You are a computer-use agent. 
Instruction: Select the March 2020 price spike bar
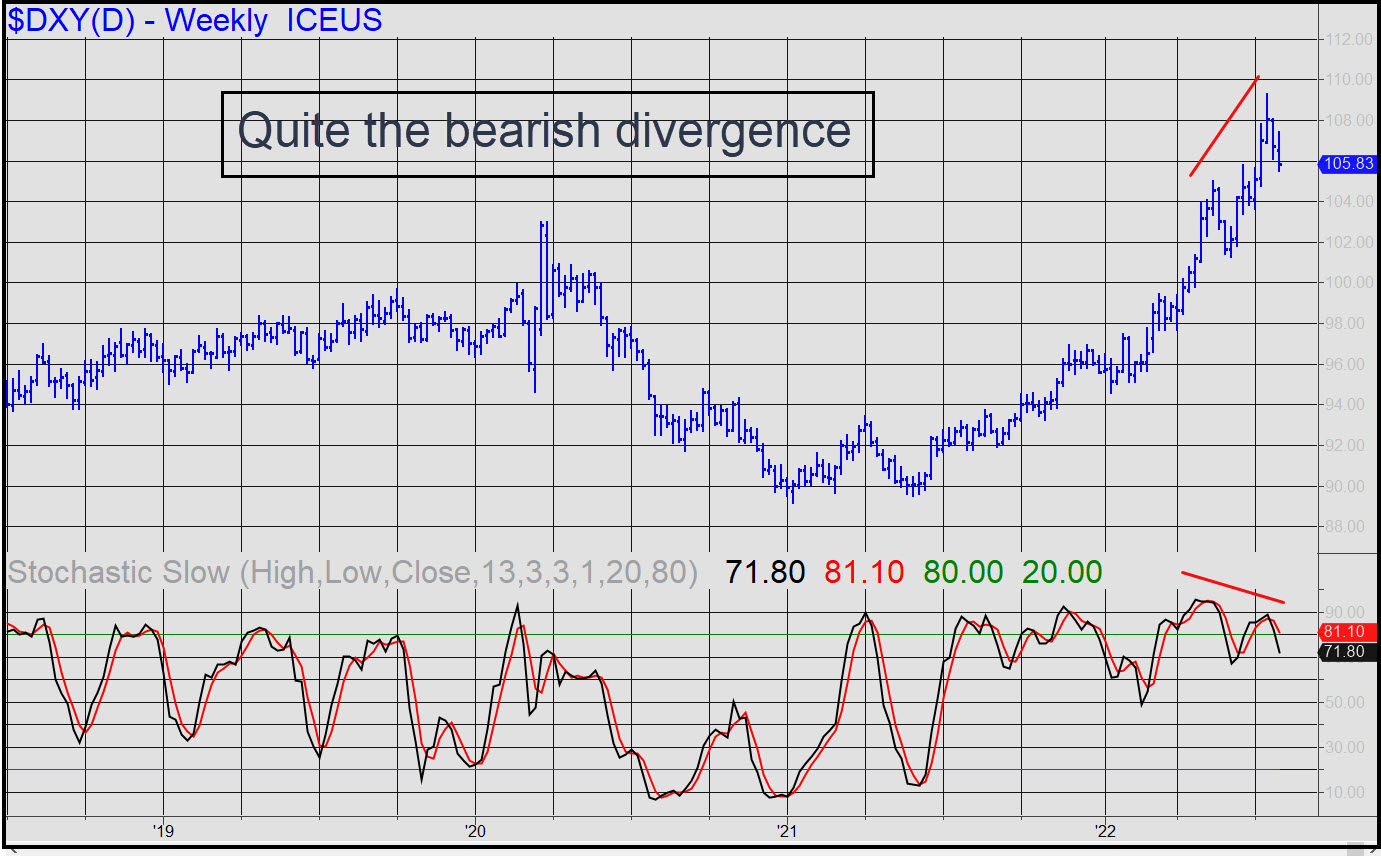click(x=543, y=270)
